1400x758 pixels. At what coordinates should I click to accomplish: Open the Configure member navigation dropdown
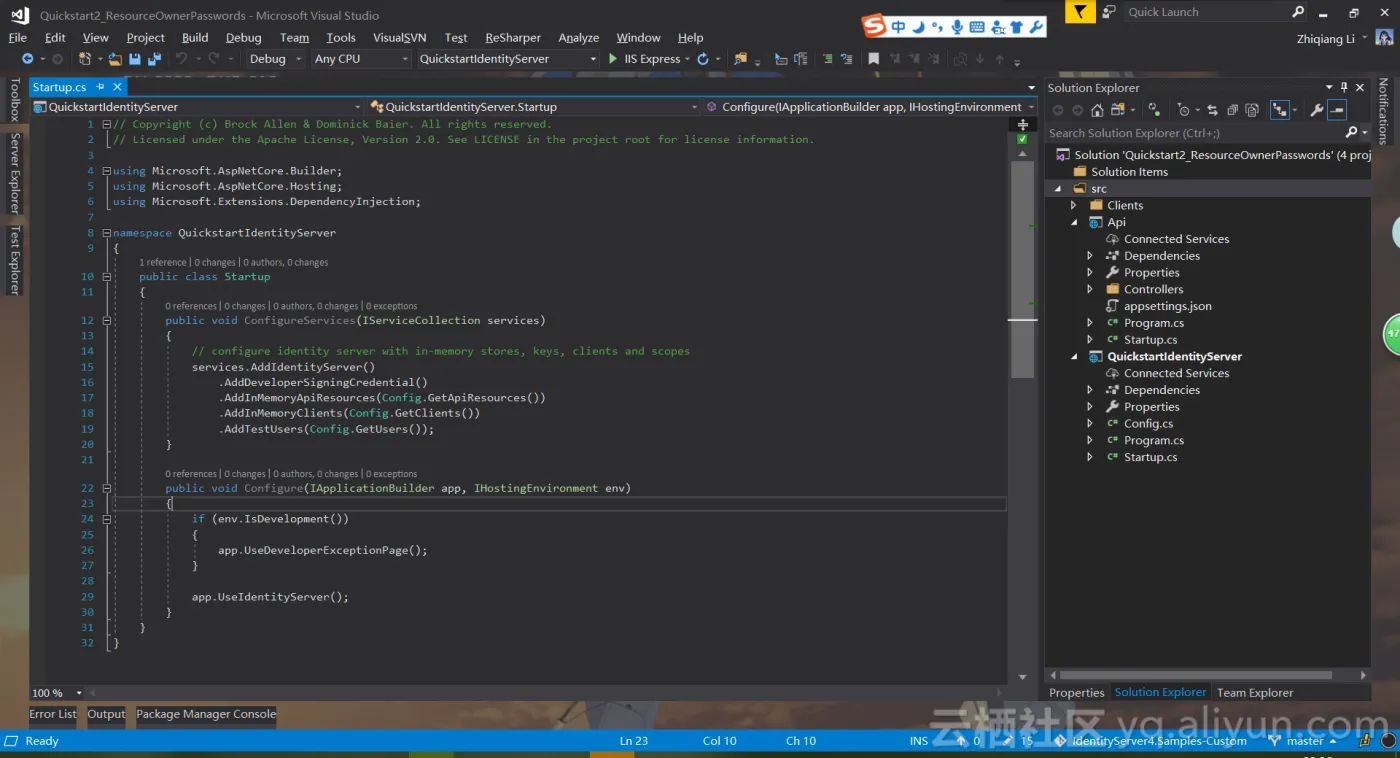(1031, 107)
